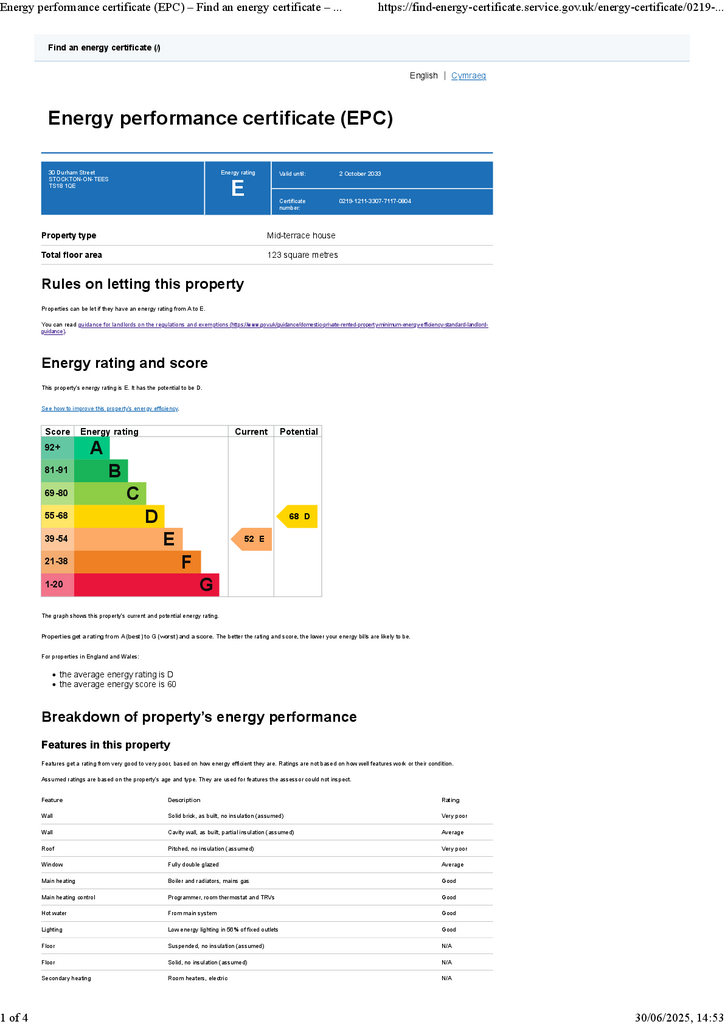The width and height of the screenshot is (725, 1024).
Task: Click the Main heating feature row
Action: (x=266, y=881)
